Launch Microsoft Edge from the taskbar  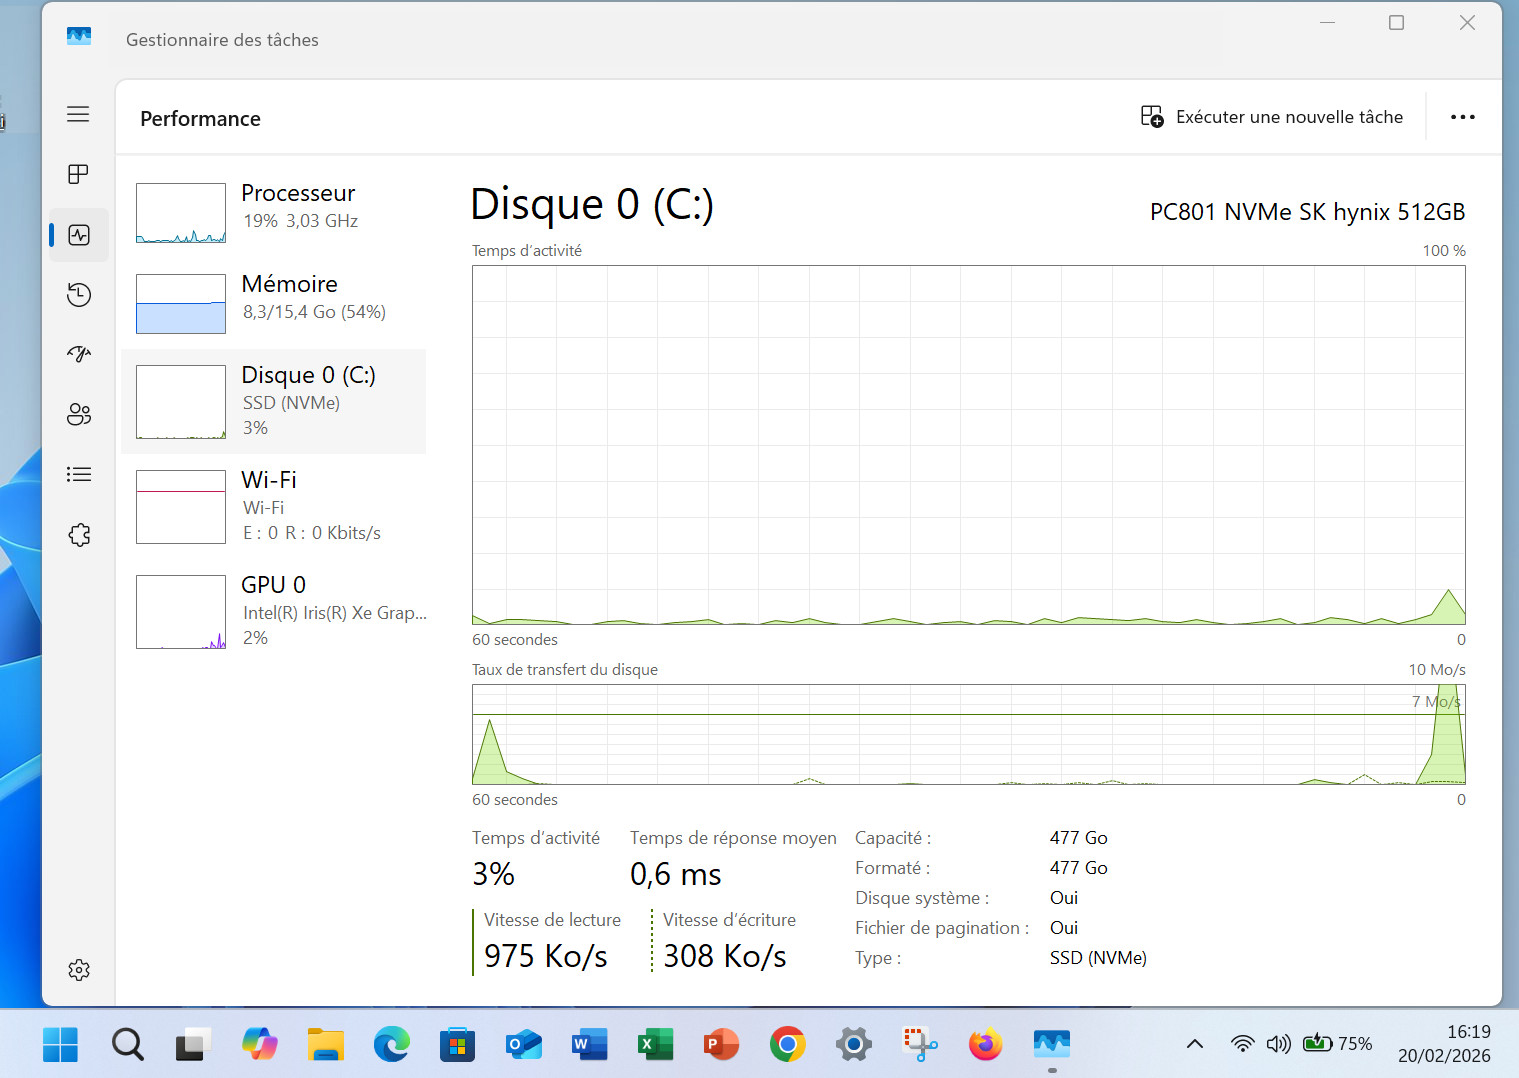(391, 1045)
